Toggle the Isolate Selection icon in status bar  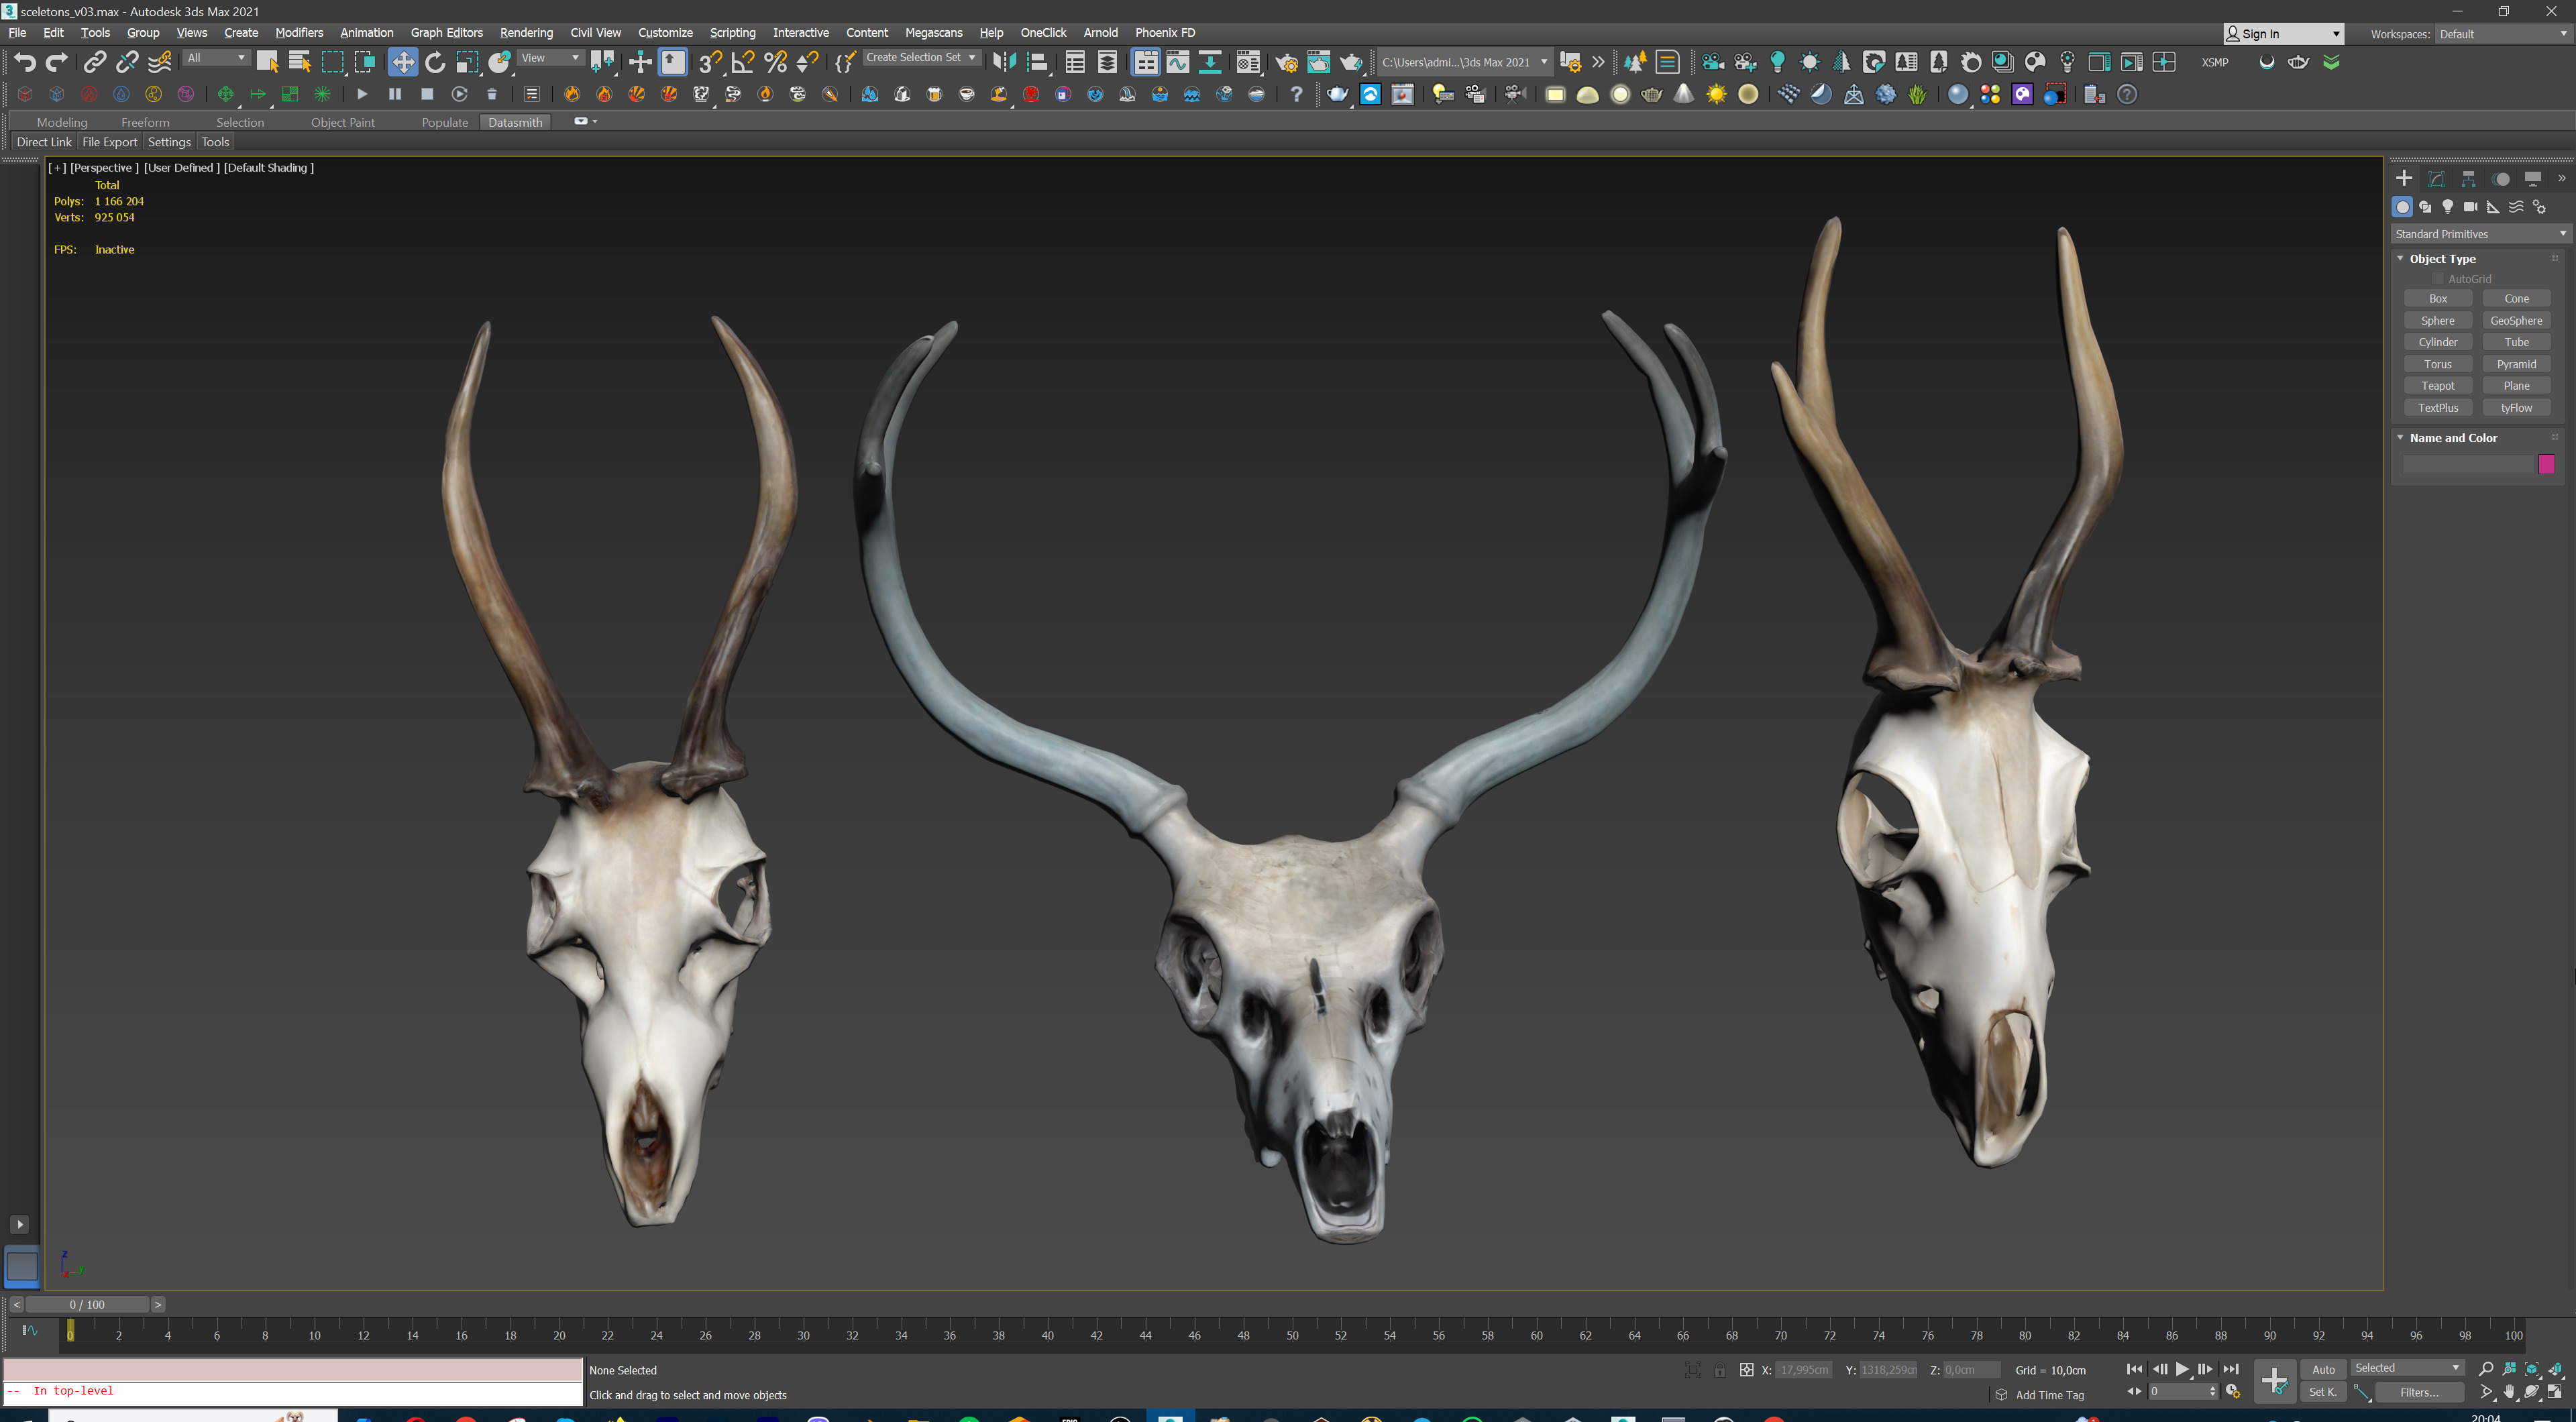point(1692,1370)
